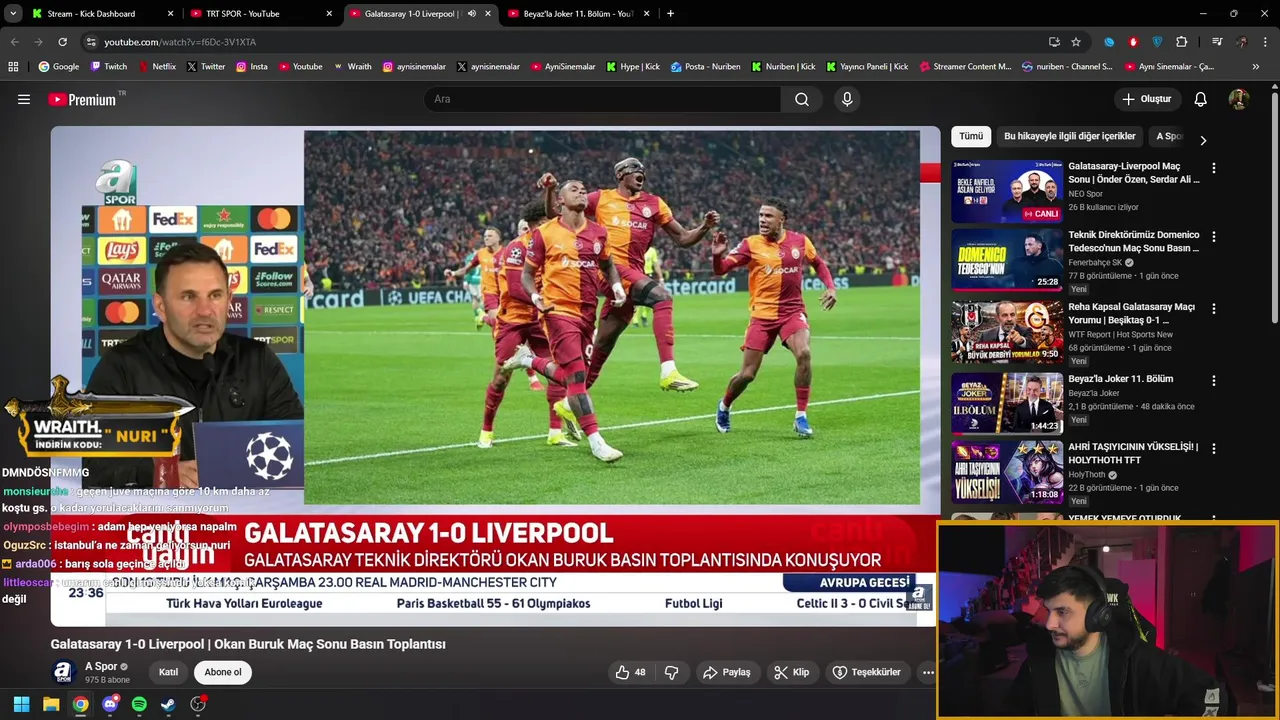Start voice search with the microphone
1280x720 pixels.
coord(847,99)
